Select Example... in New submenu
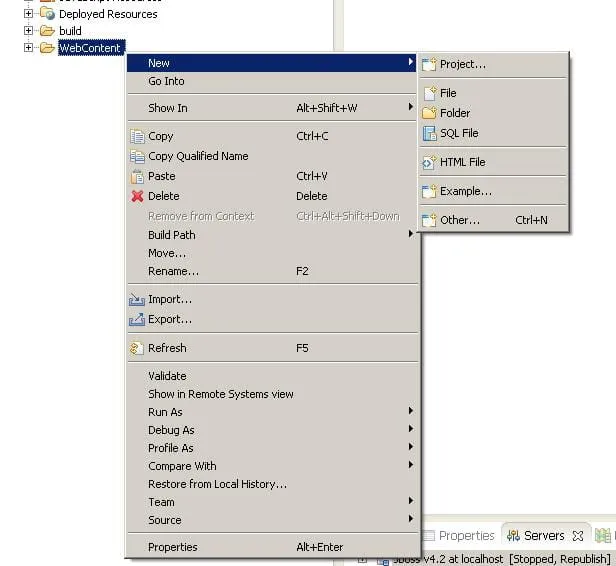 [493, 191]
